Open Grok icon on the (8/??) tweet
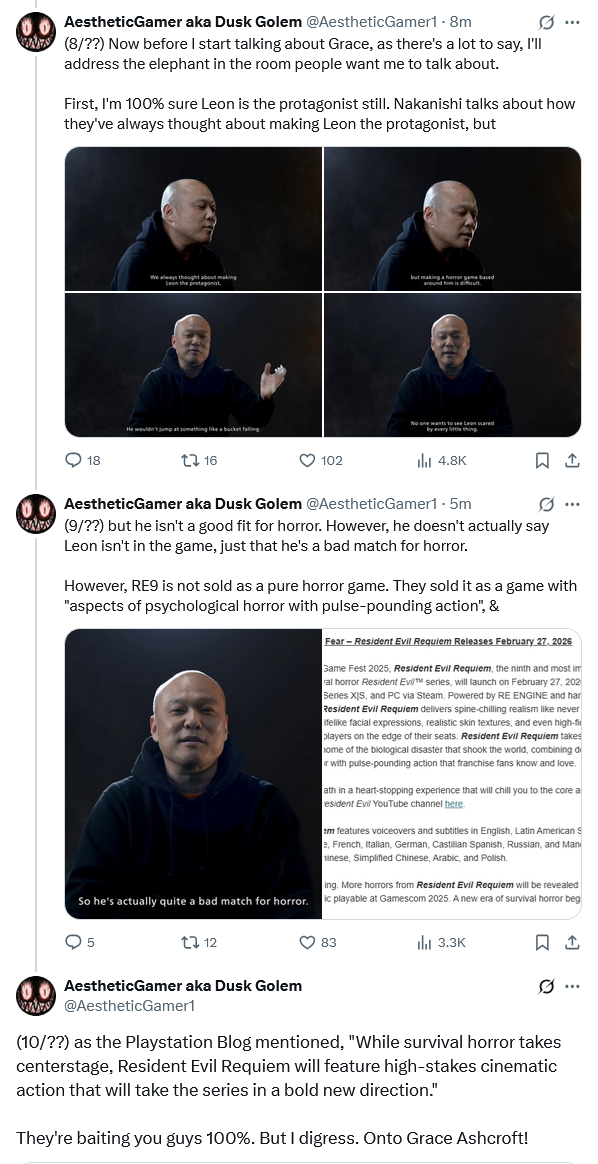Screen dimensions: 598x1164 546,22
